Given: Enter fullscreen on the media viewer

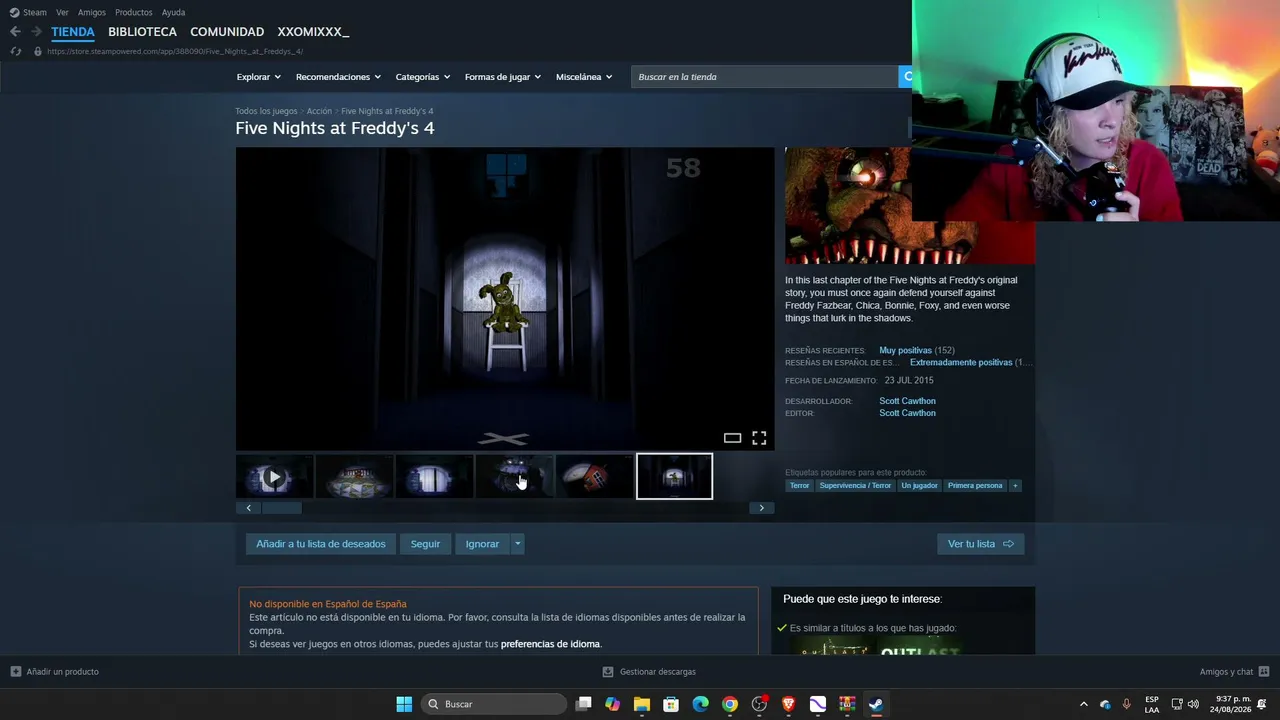Looking at the screenshot, I should (759, 438).
